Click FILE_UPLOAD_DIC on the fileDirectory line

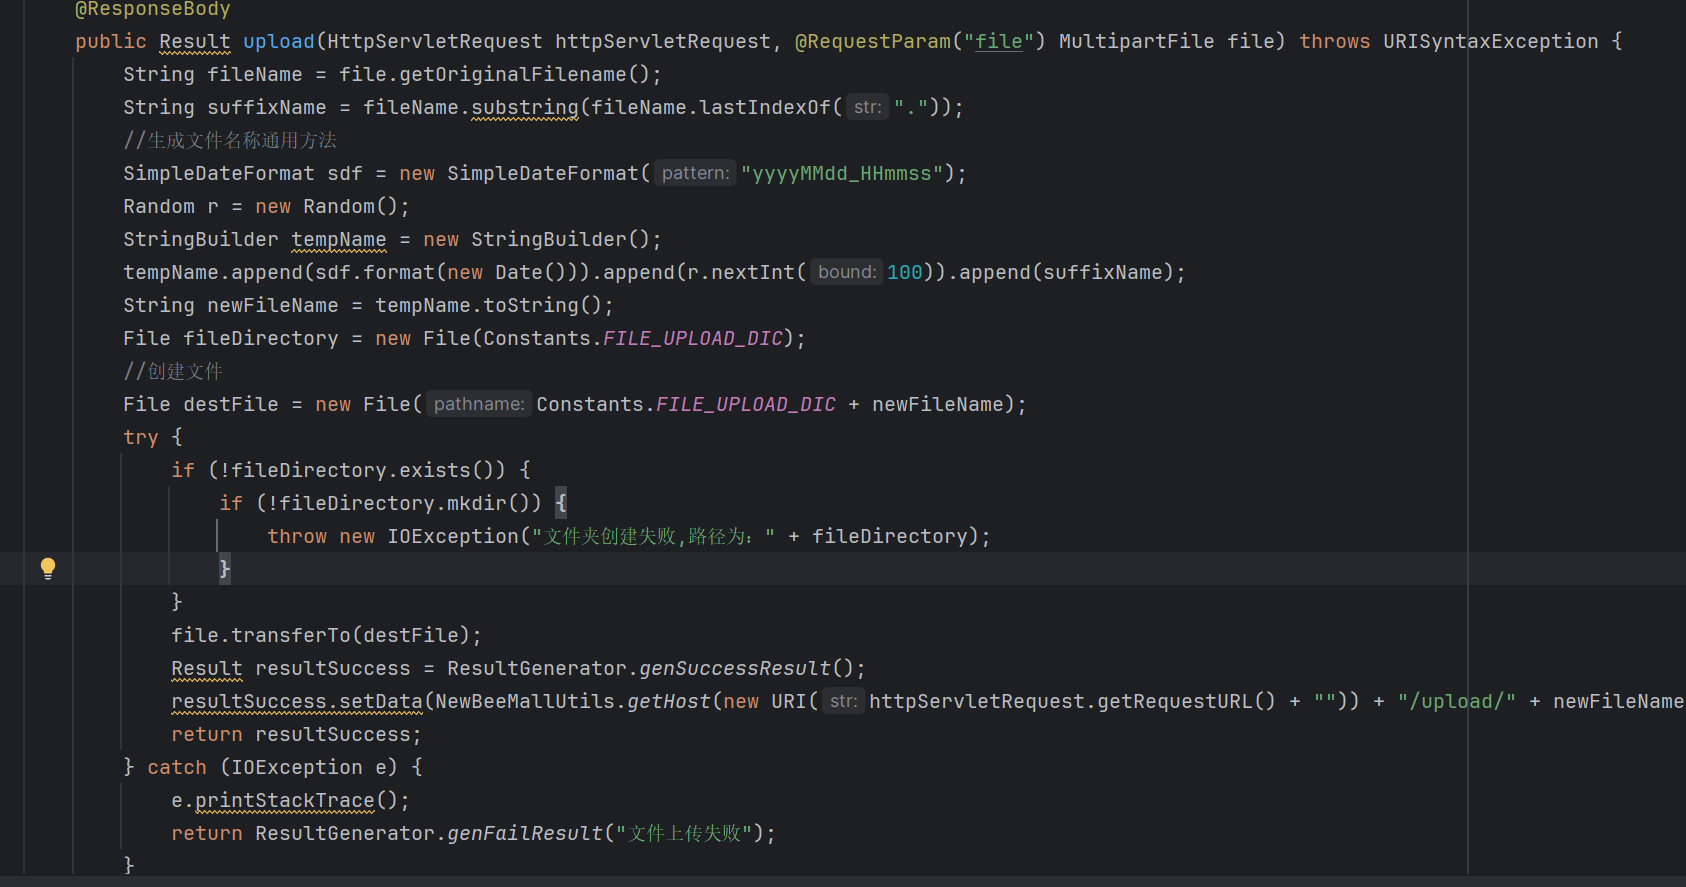coord(692,338)
